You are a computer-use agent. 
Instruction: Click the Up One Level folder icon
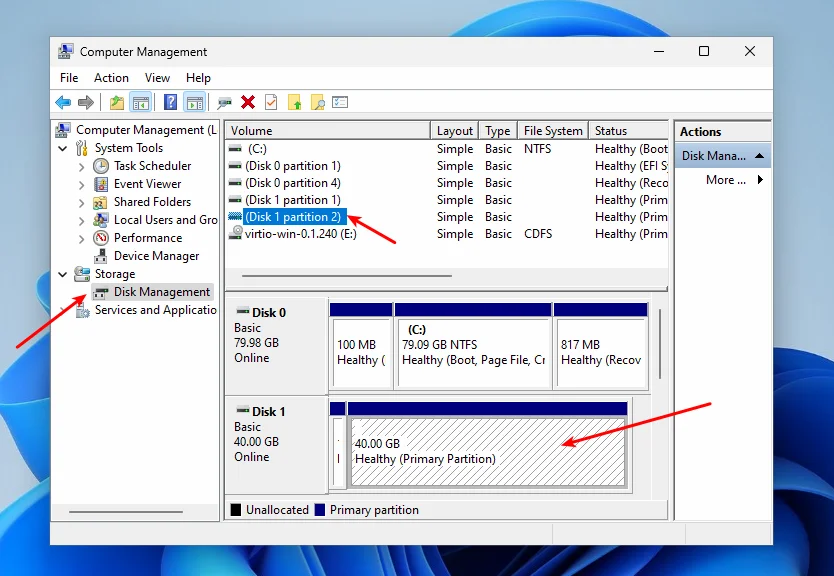point(117,102)
